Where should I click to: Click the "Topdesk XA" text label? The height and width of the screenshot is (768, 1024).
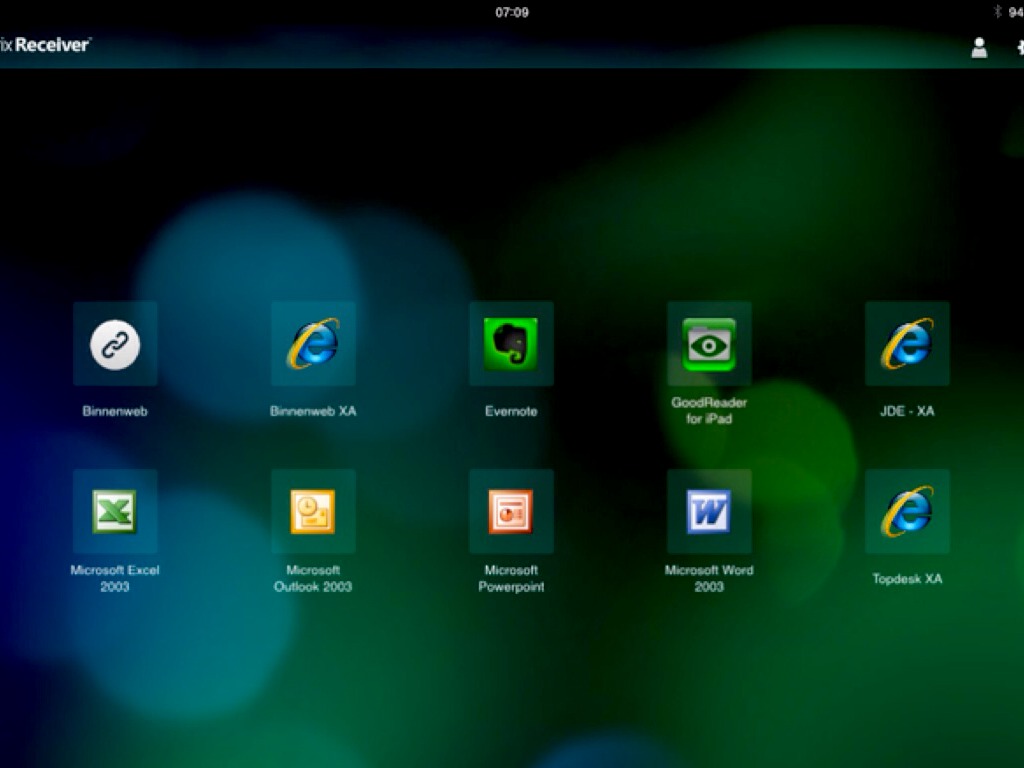(907, 579)
